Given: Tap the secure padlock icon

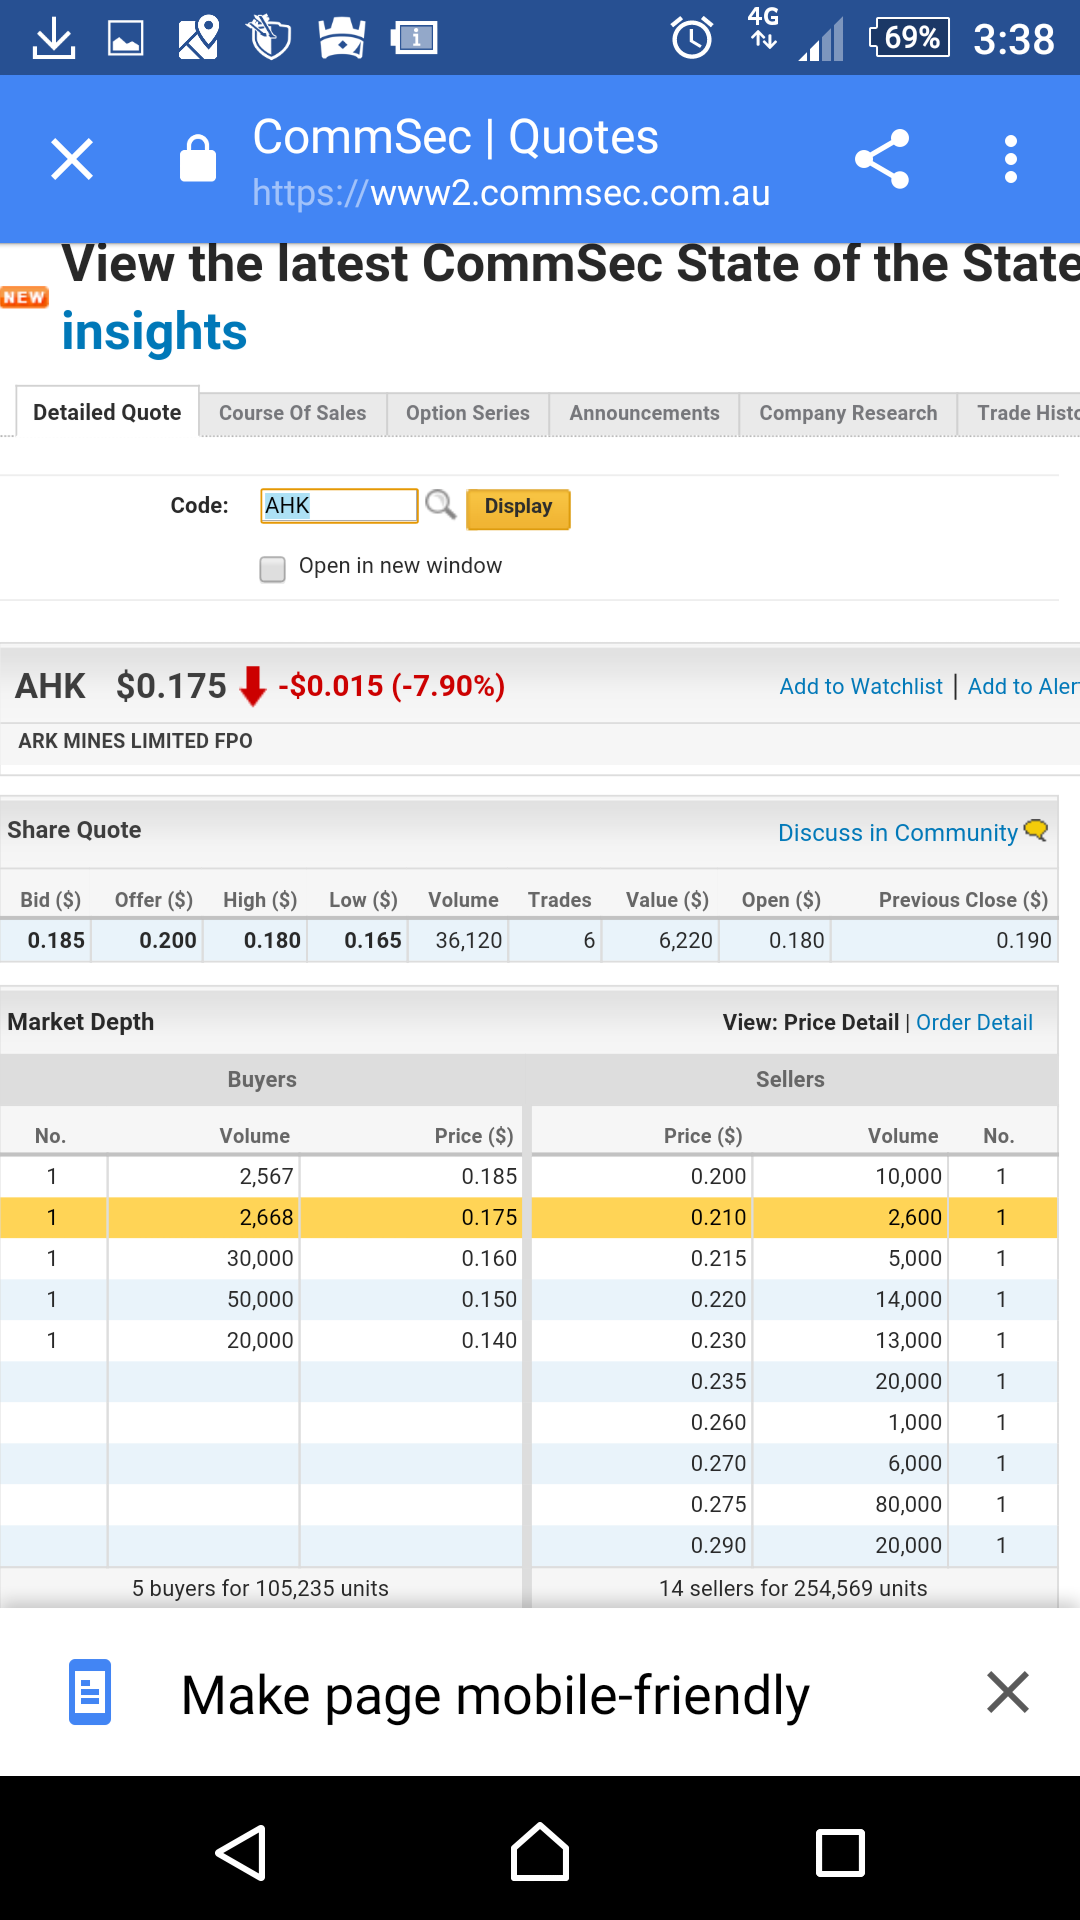Looking at the screenshot, I should tap(198, 158).
